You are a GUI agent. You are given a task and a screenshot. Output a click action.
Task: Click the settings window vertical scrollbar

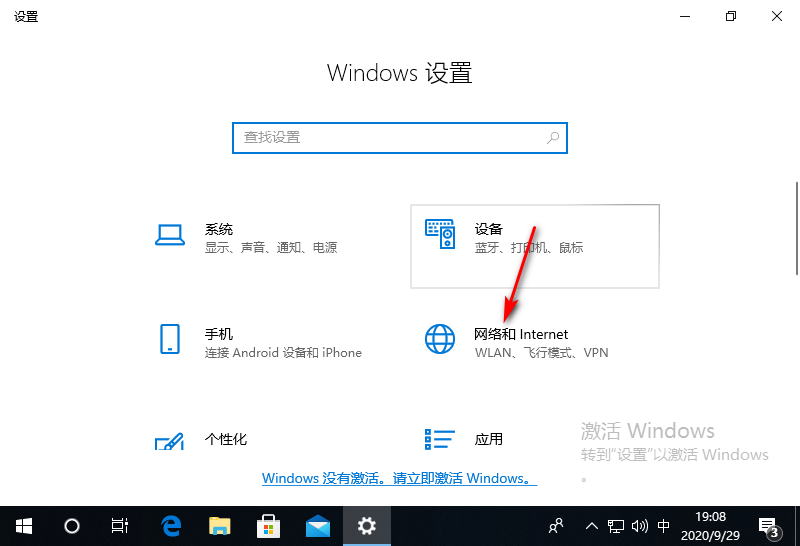796,228
